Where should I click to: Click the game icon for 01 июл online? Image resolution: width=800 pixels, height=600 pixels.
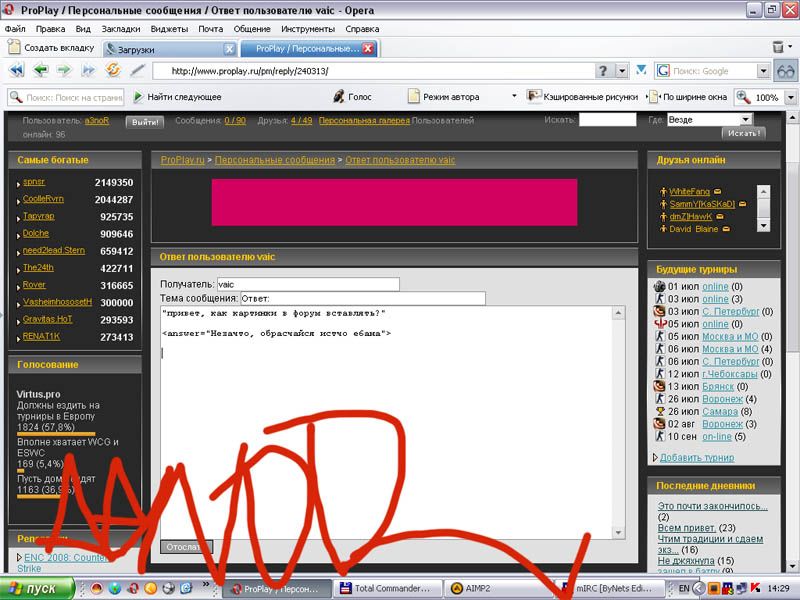659,286
